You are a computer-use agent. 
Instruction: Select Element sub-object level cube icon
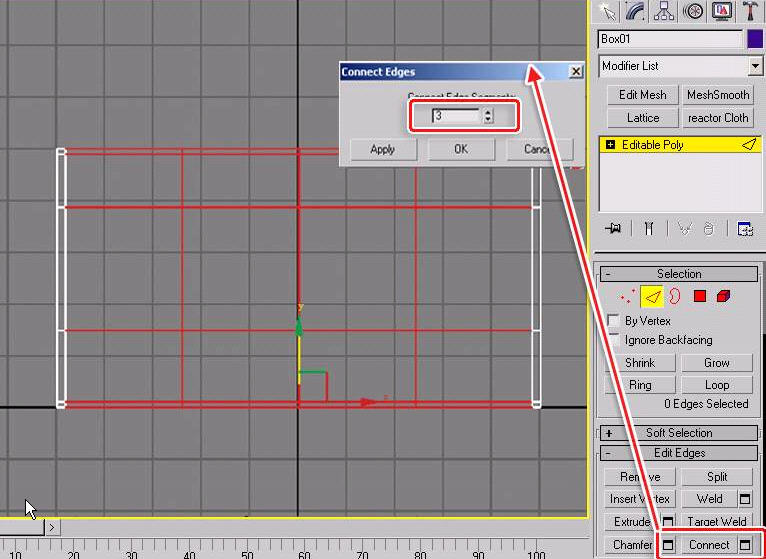coord(723,296)
